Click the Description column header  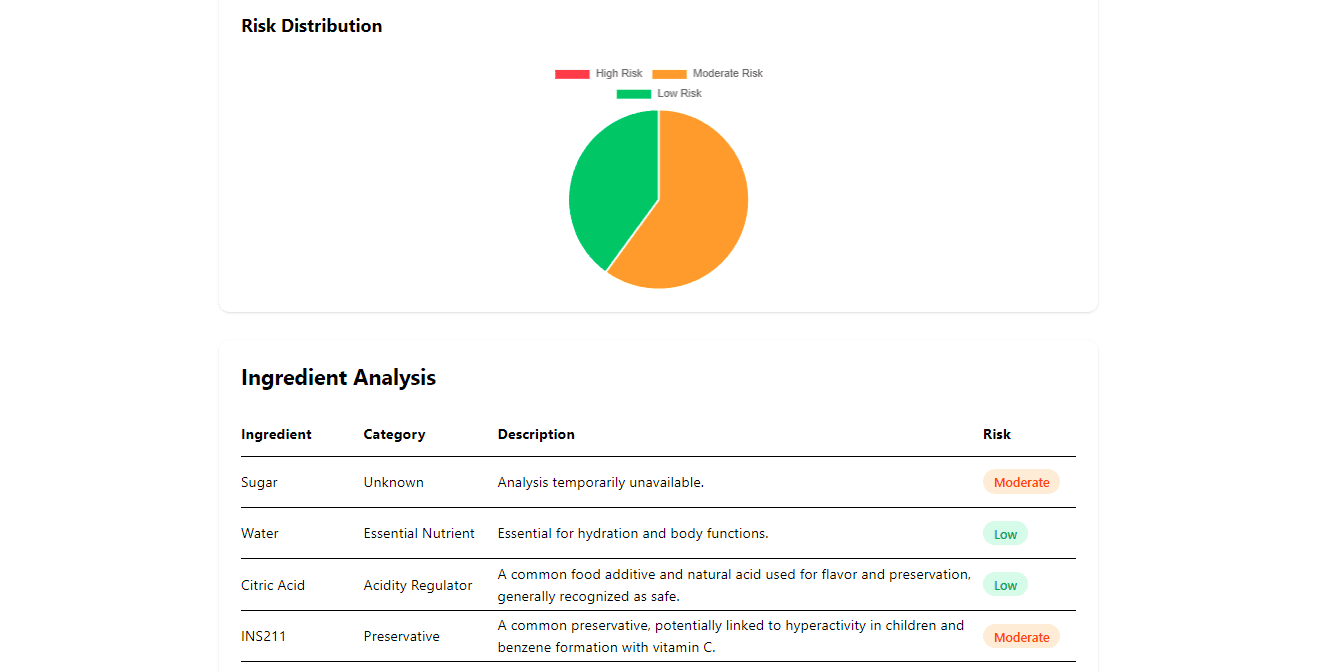536,434
